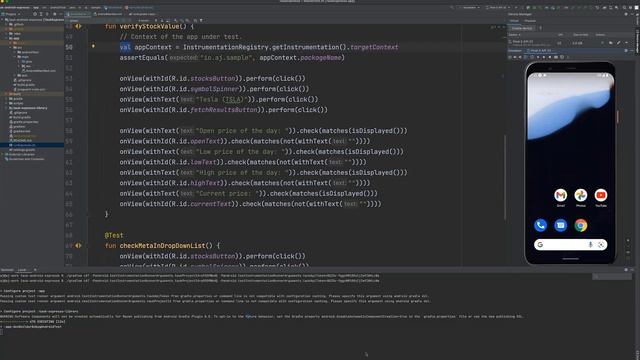The height and width of the screenshot is (360, 640).
Task: Open run configuration dropdown in toolbar
Action: pos(469,7)
